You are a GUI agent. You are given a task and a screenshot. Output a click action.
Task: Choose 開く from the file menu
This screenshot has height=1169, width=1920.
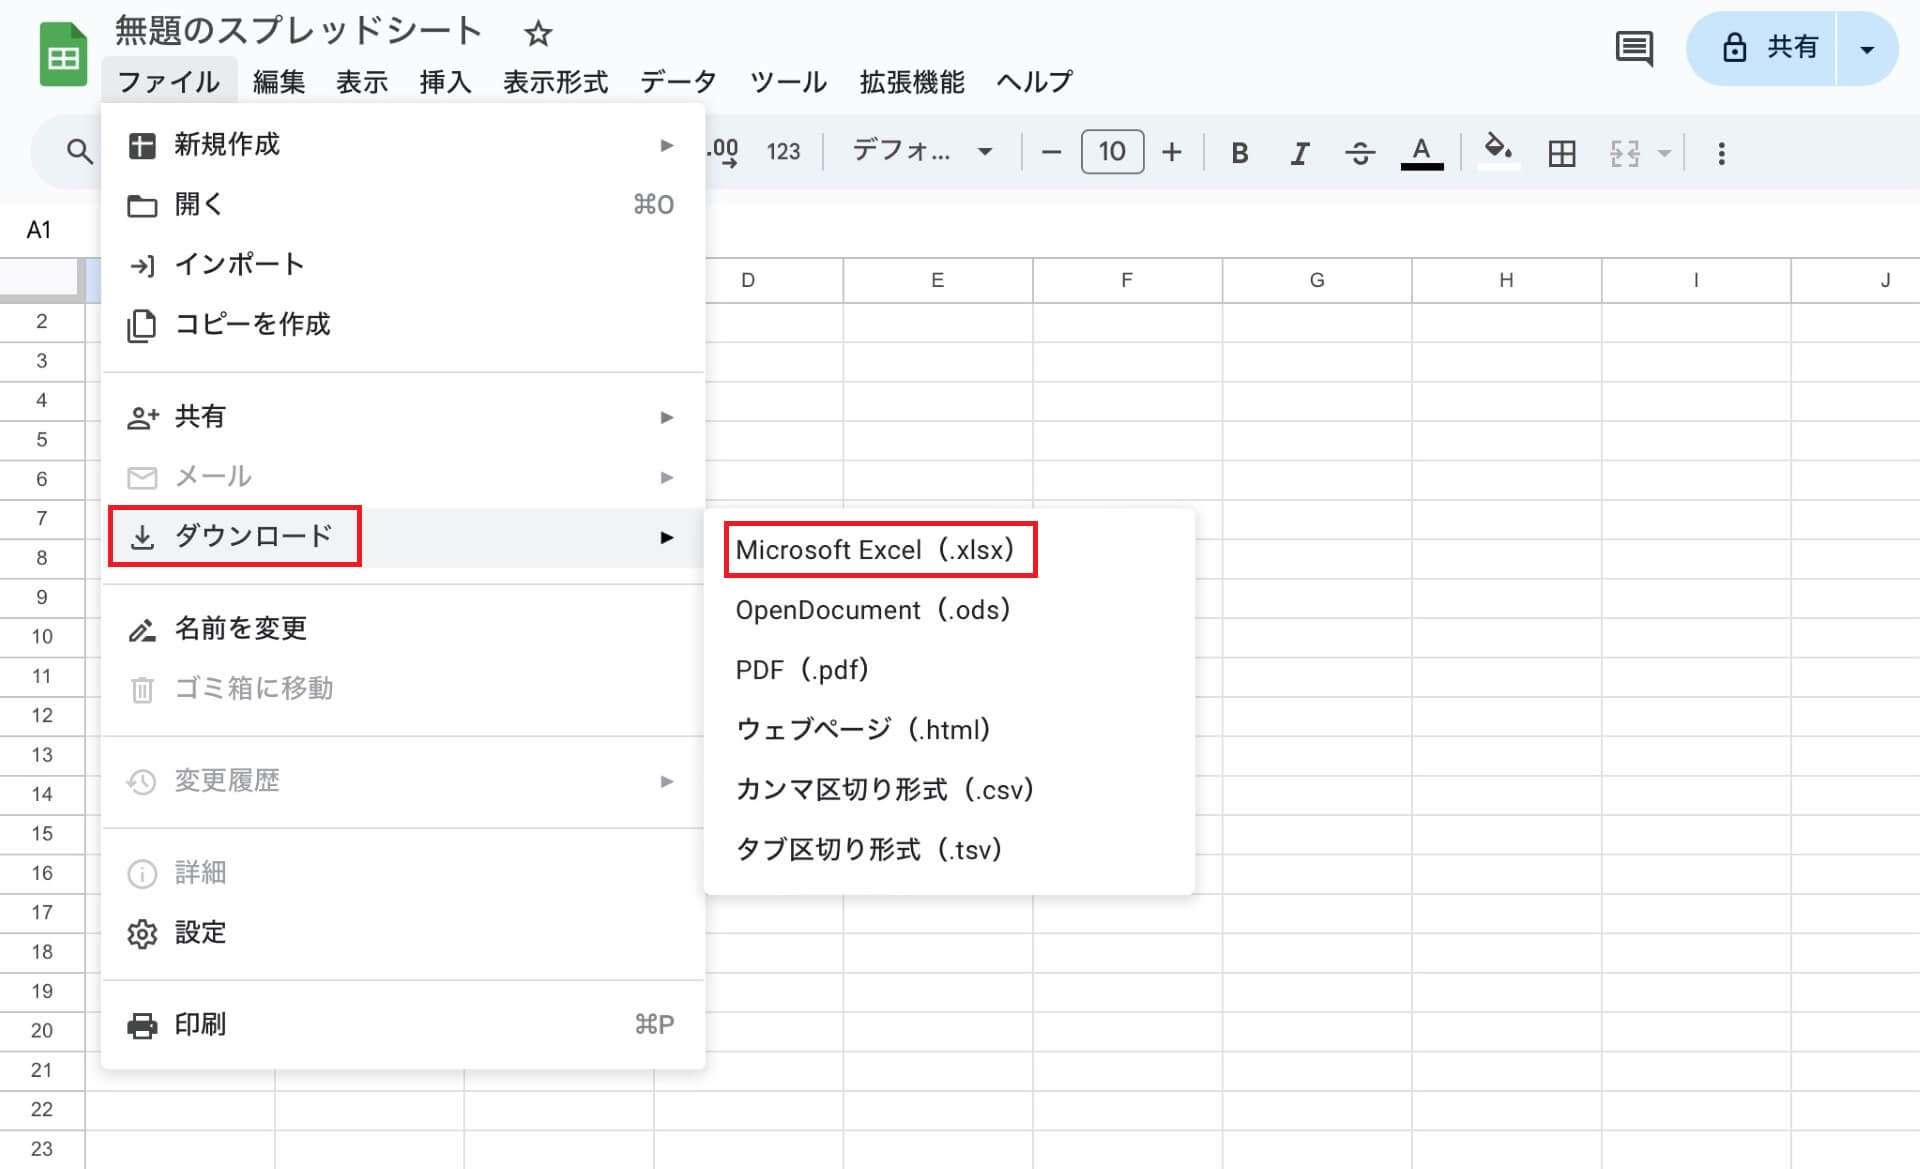[x=403, y=205]
